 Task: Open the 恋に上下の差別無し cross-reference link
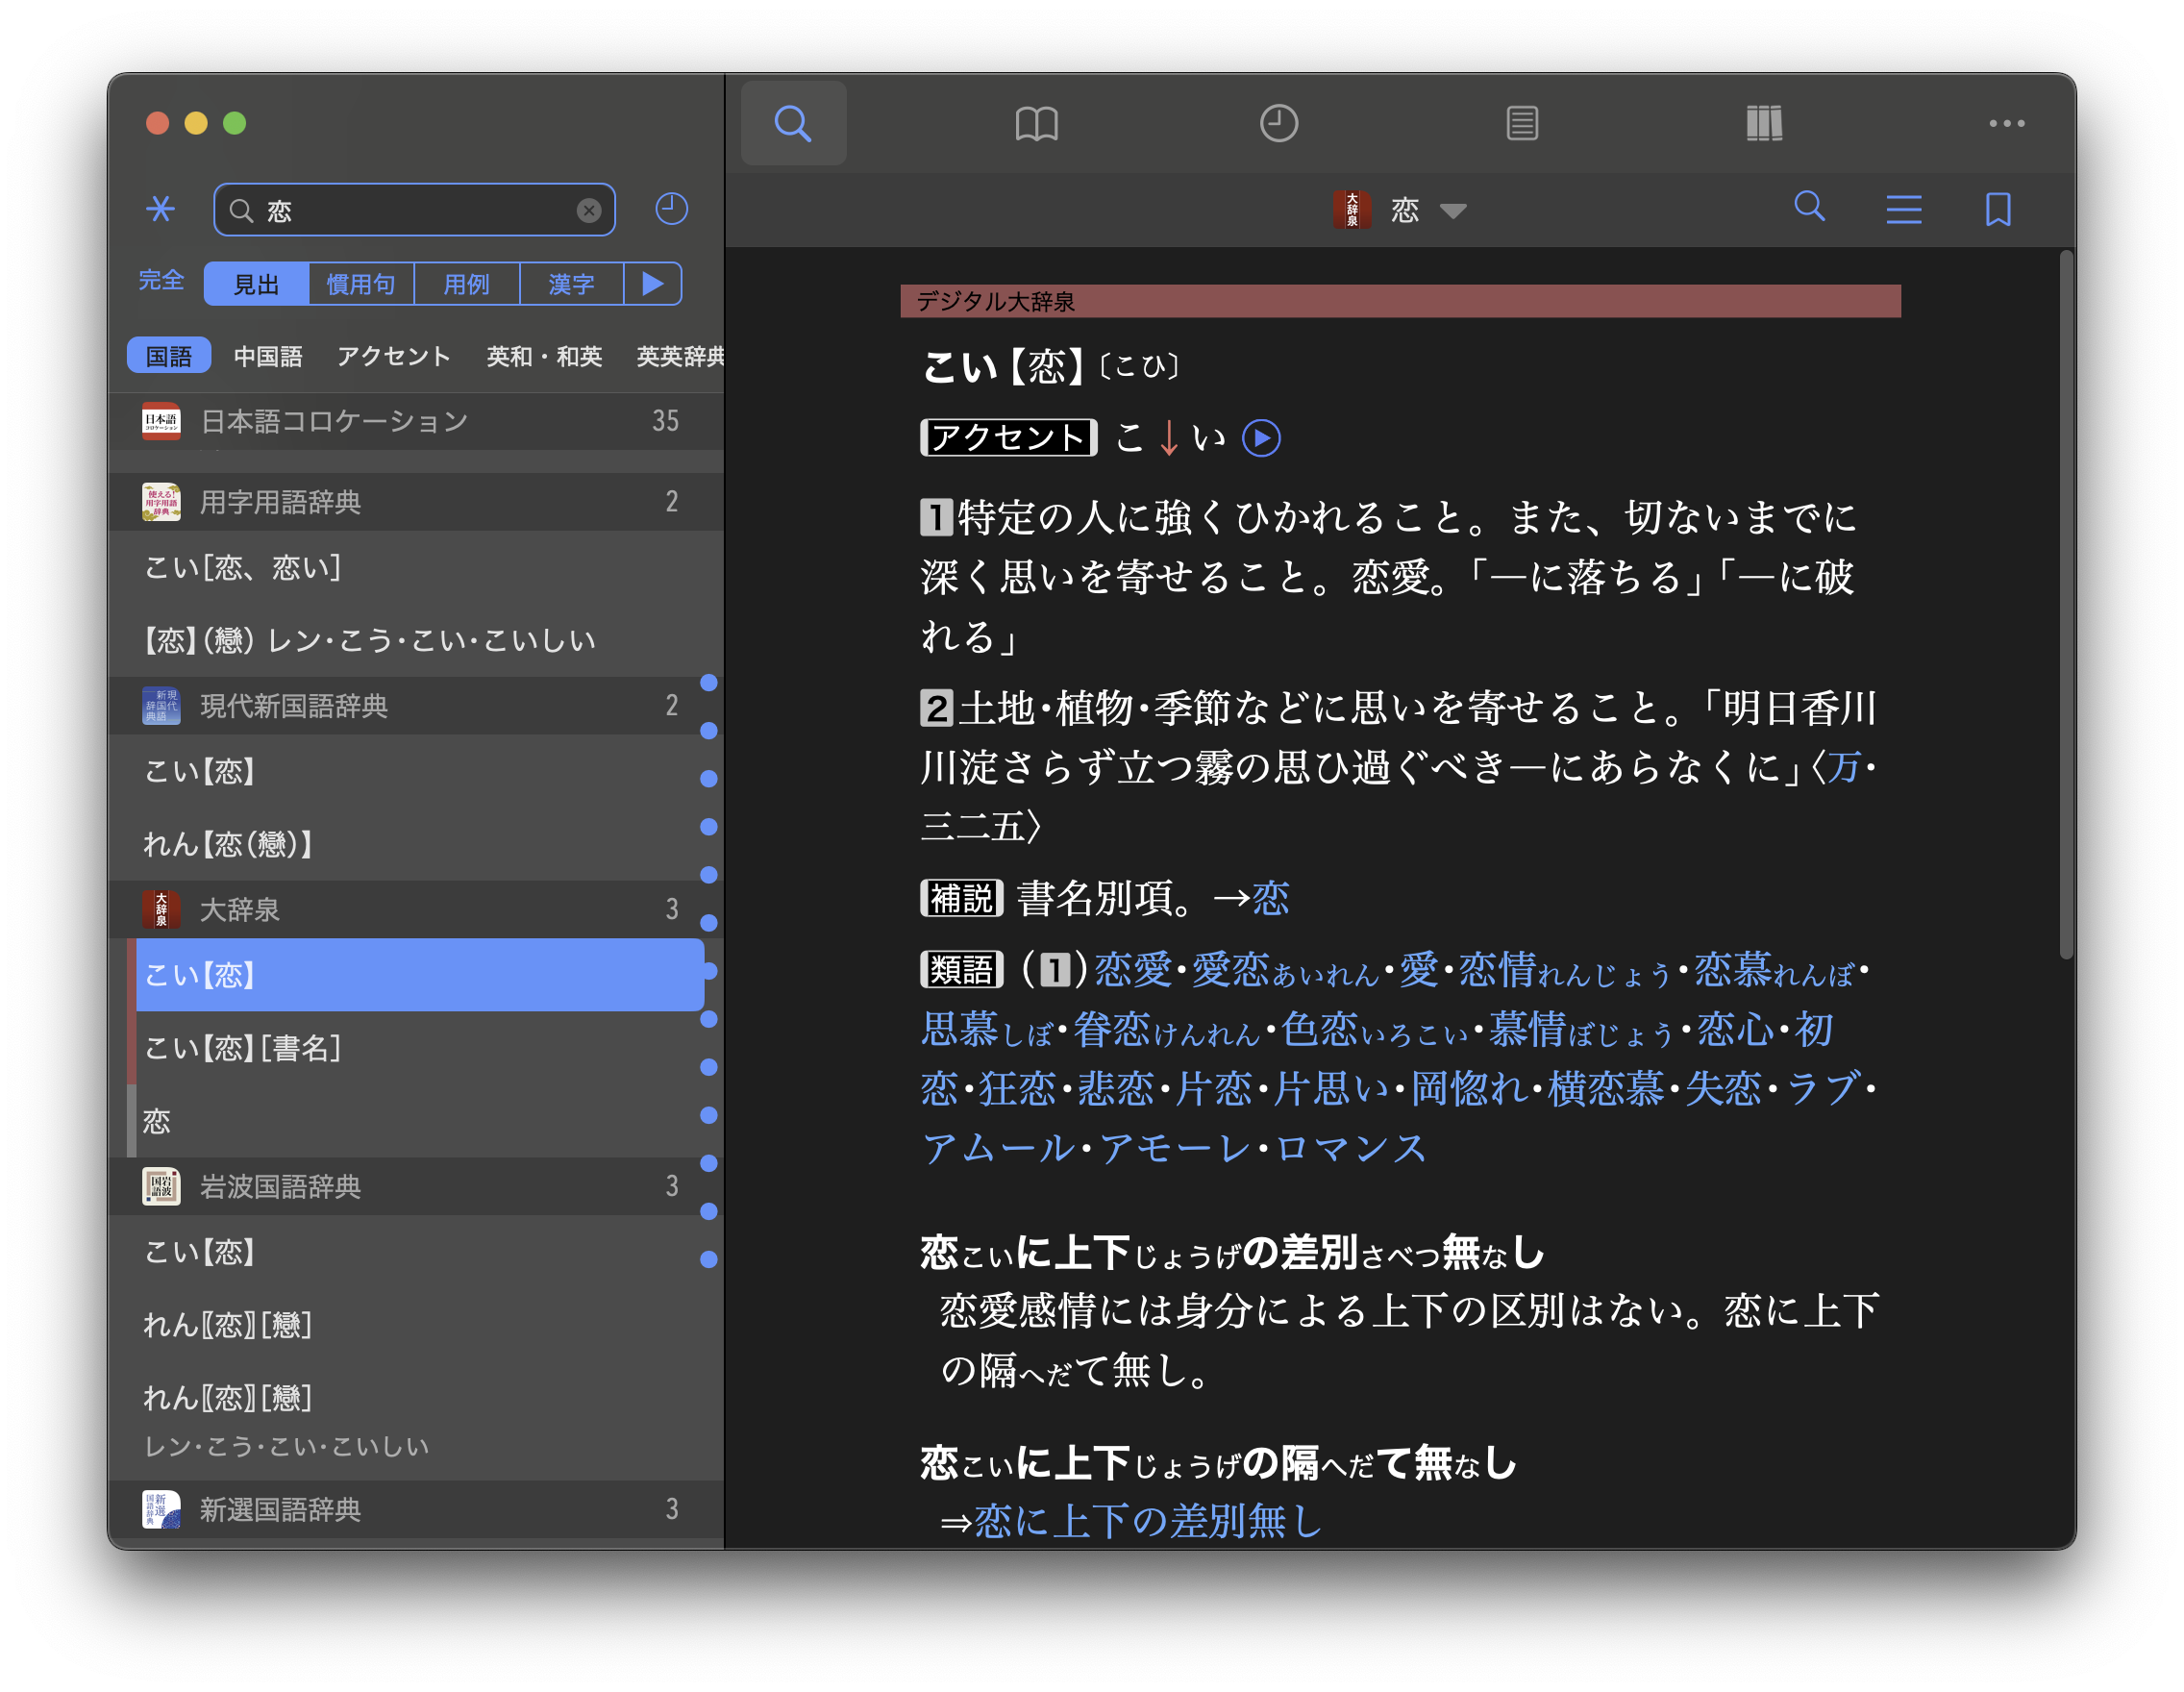coord(1148,1521)
